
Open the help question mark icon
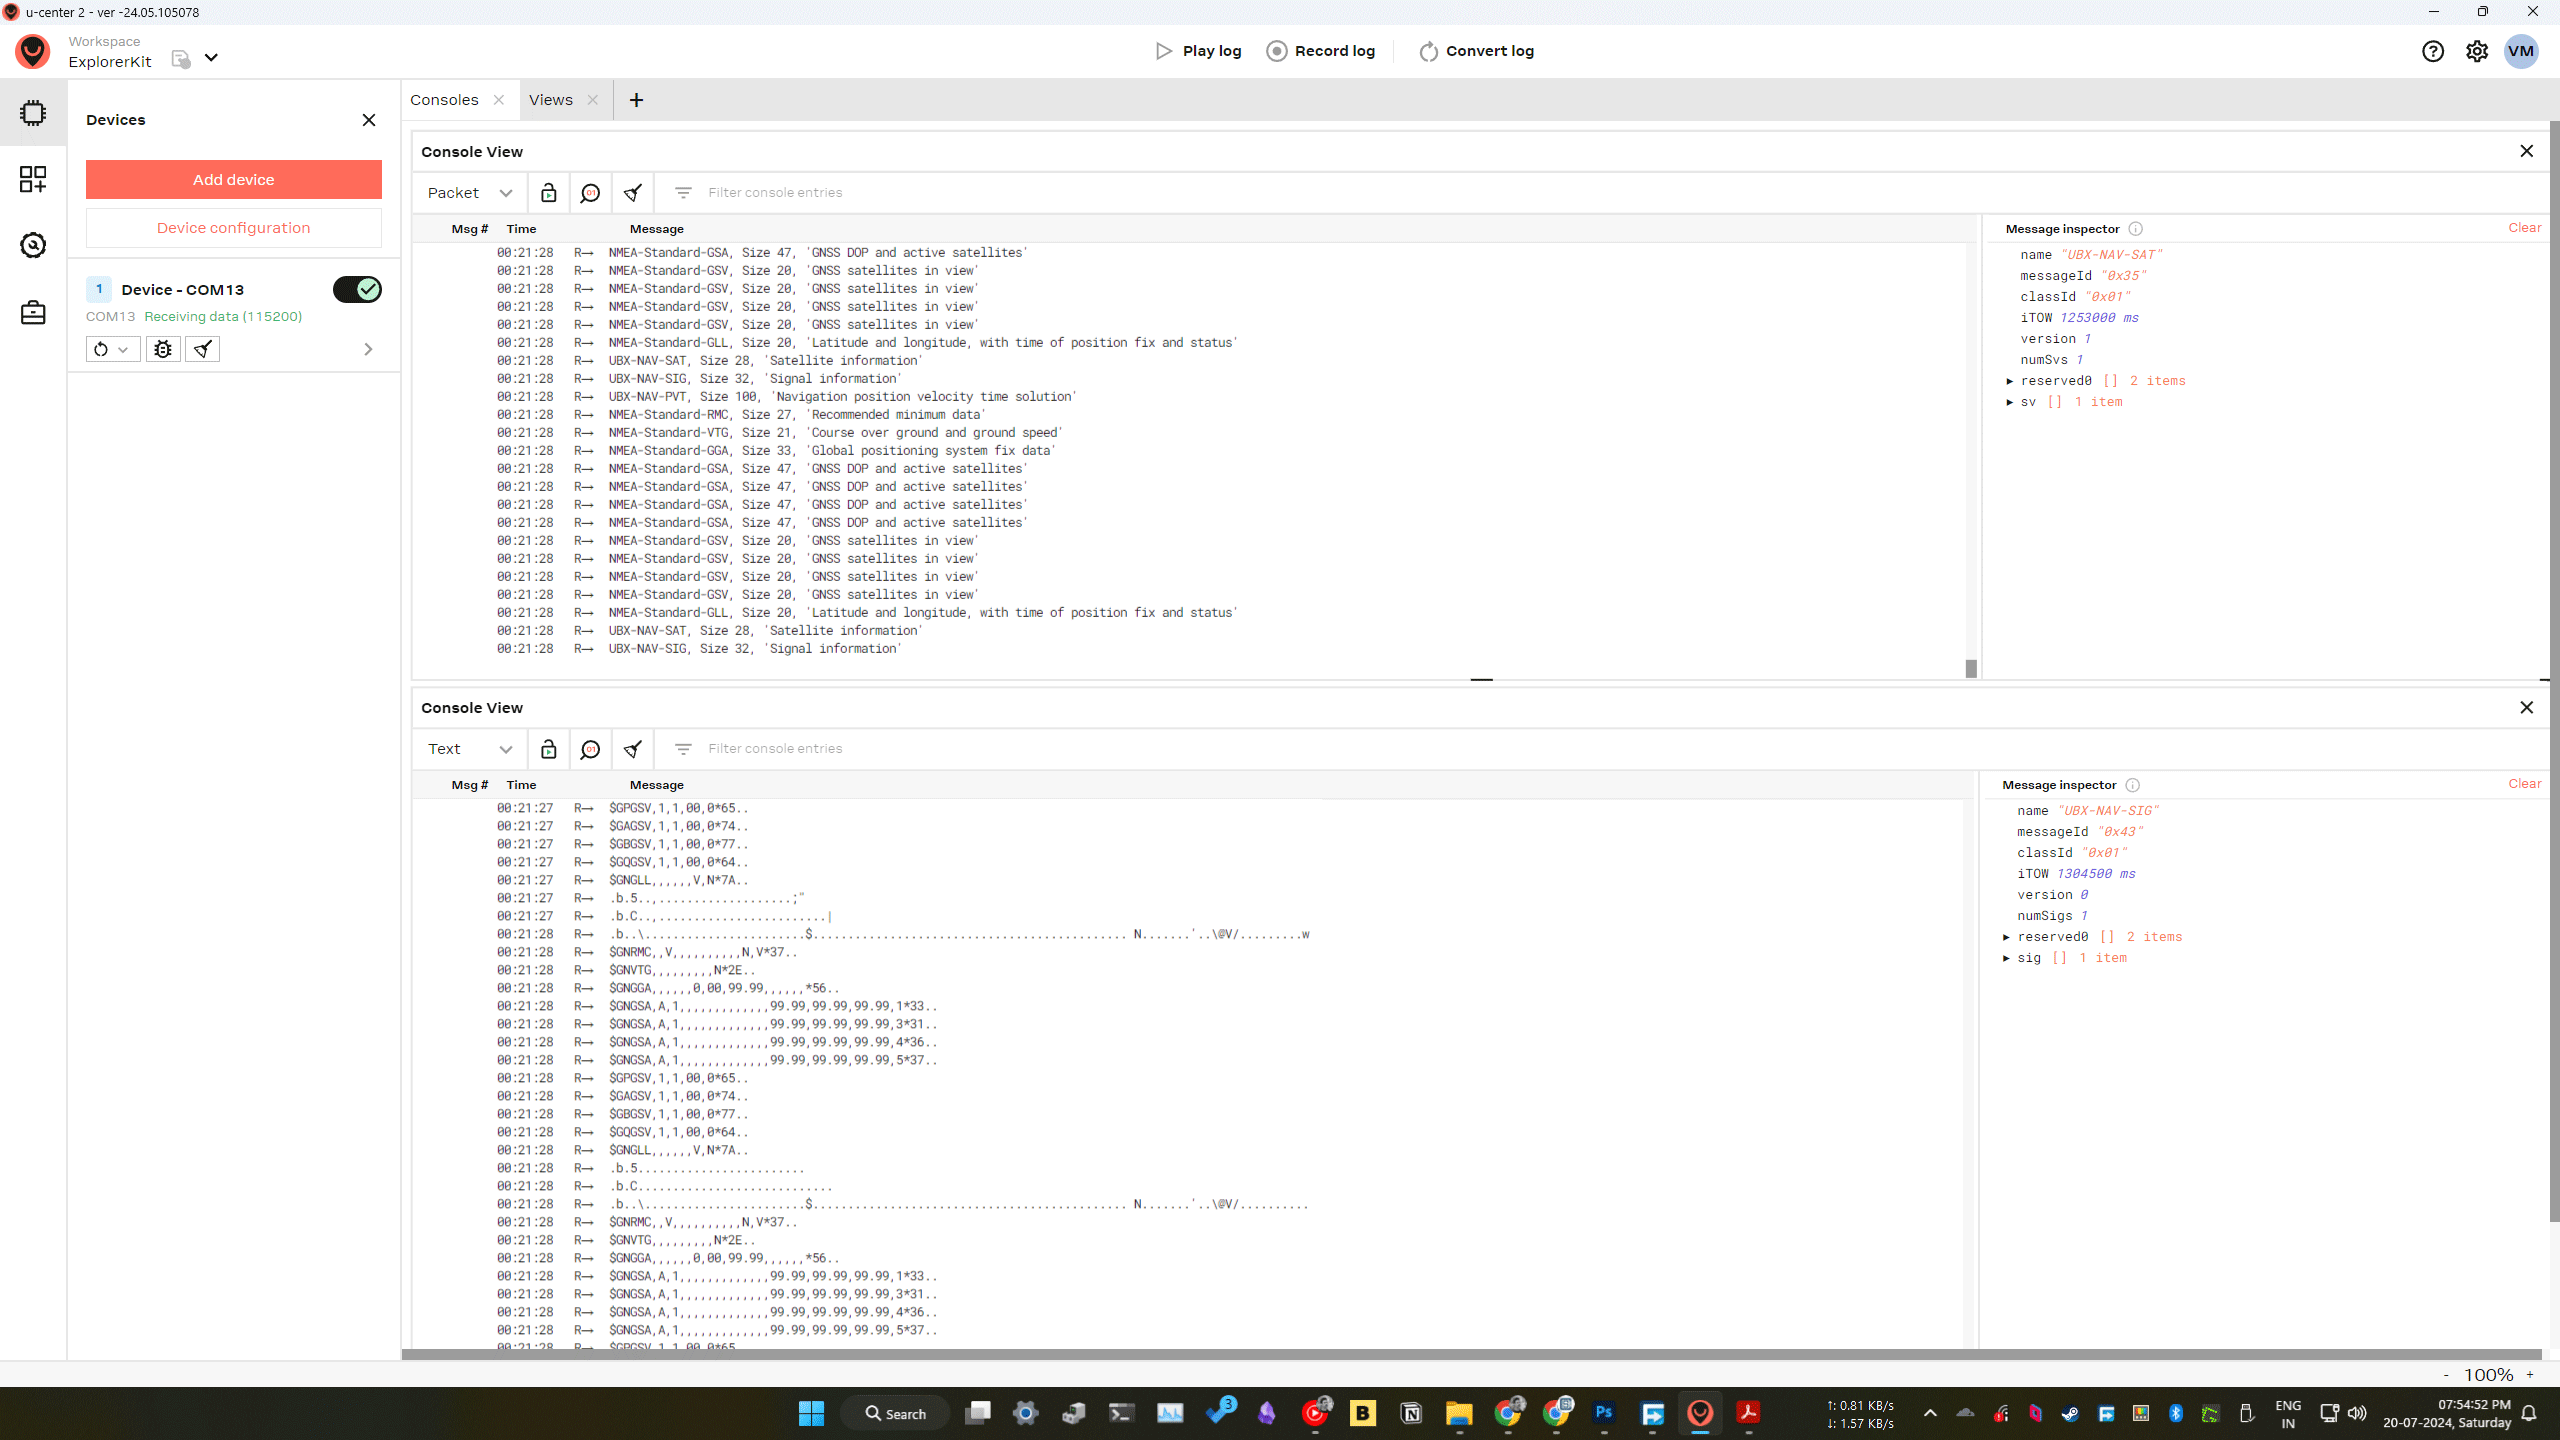(x=2433, y=51)
